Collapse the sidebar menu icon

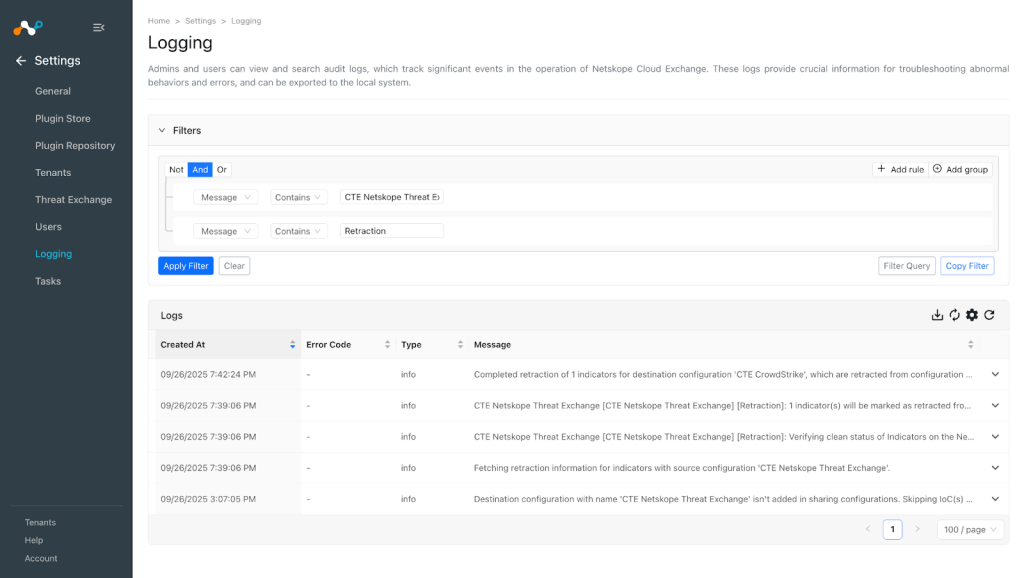click(x=99, y=27)
